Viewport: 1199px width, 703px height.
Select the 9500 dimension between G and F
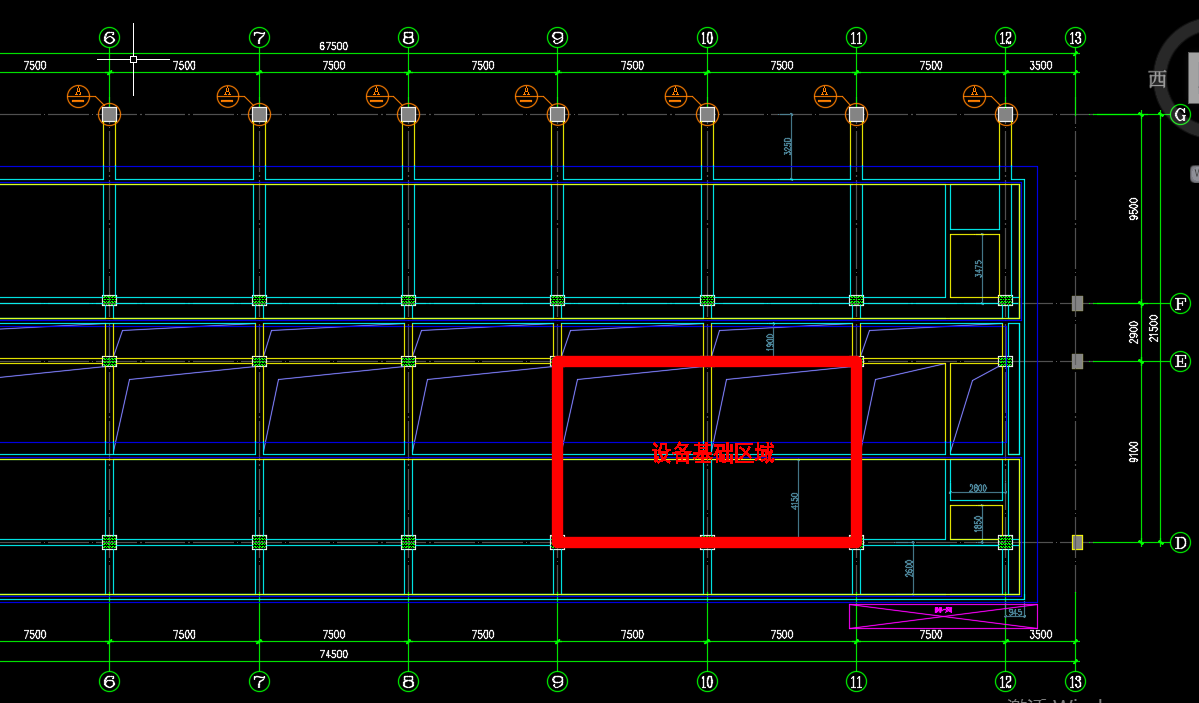point(1133,209)
